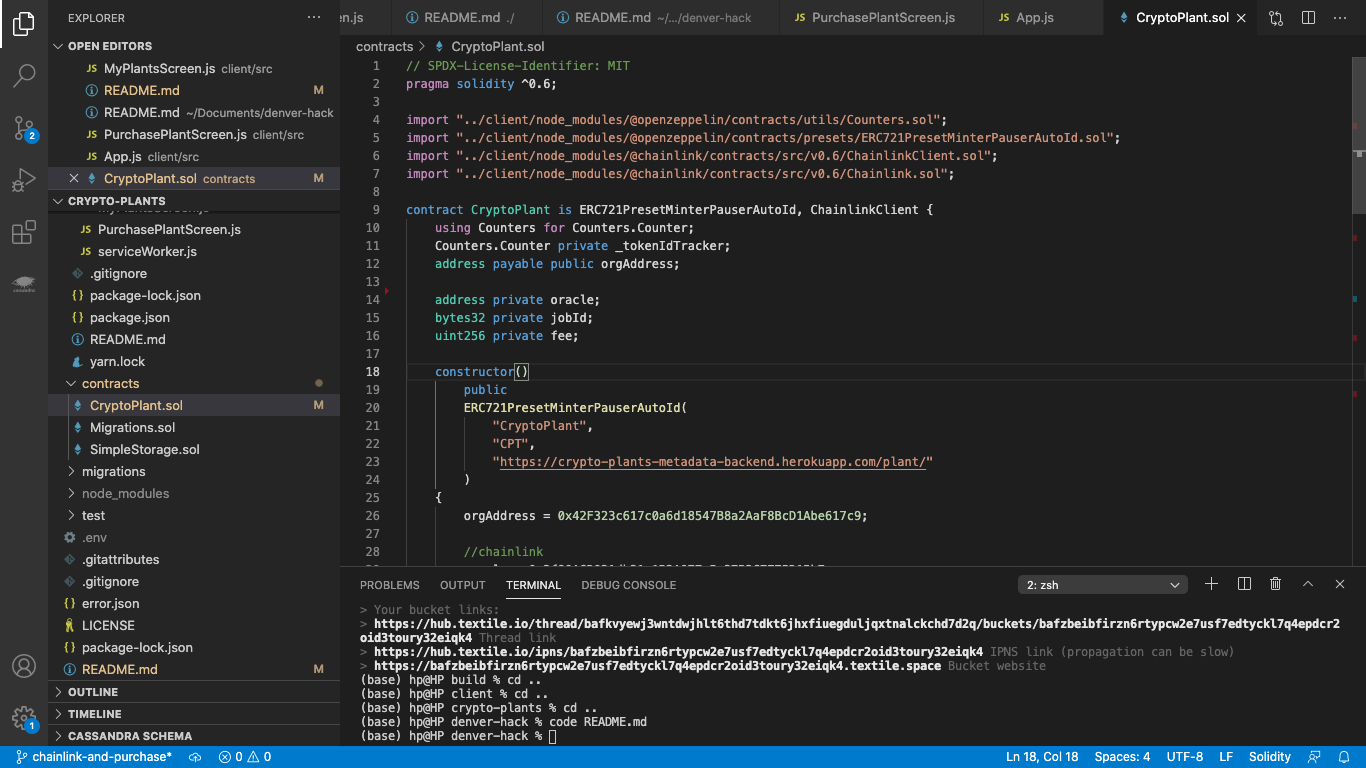Open the Extensions view
Screen dimensions: 1366x768
[24, 233]
